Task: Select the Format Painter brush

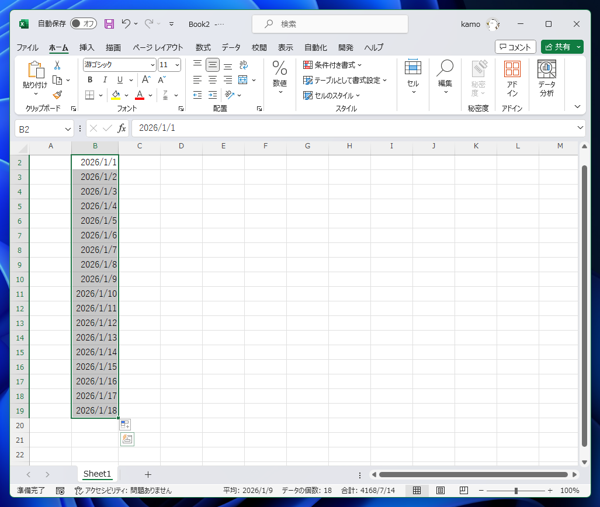Action: tap(57, 95)
